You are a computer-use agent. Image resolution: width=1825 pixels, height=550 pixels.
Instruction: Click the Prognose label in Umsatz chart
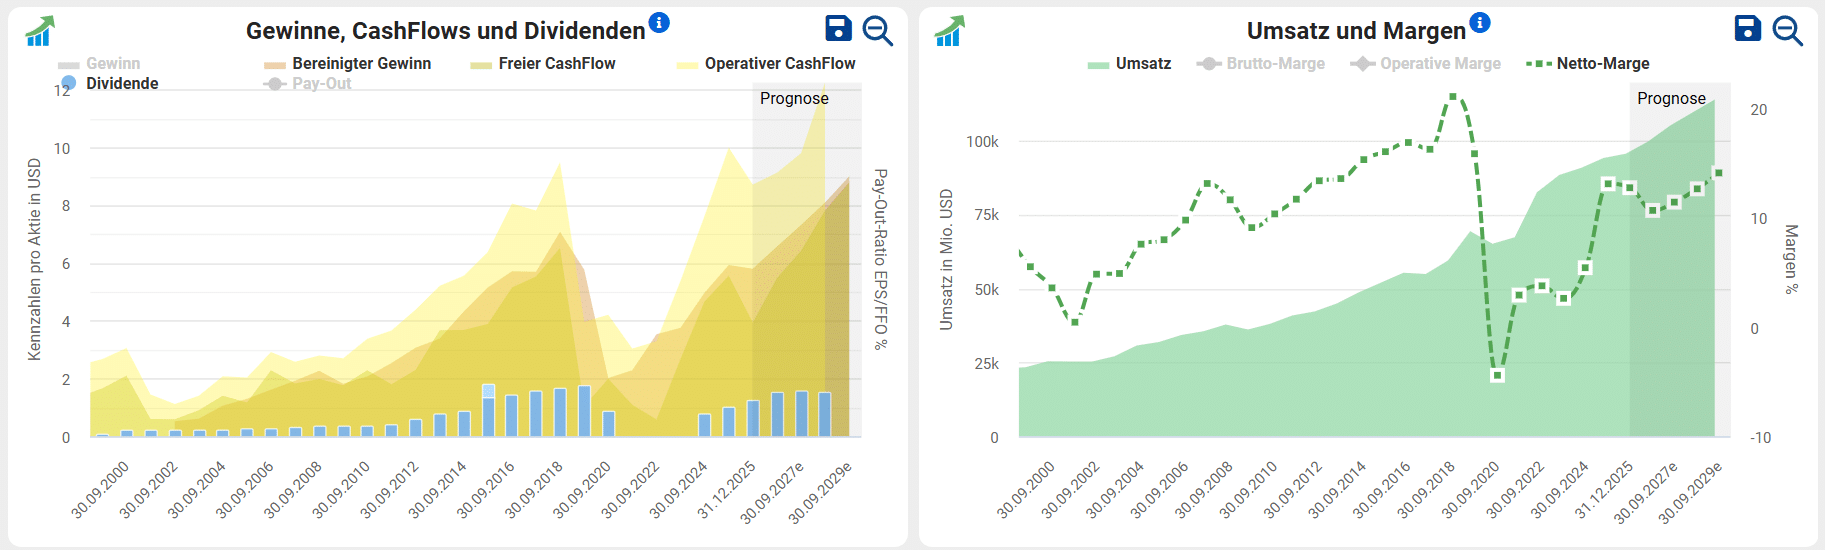[1671, 98]
